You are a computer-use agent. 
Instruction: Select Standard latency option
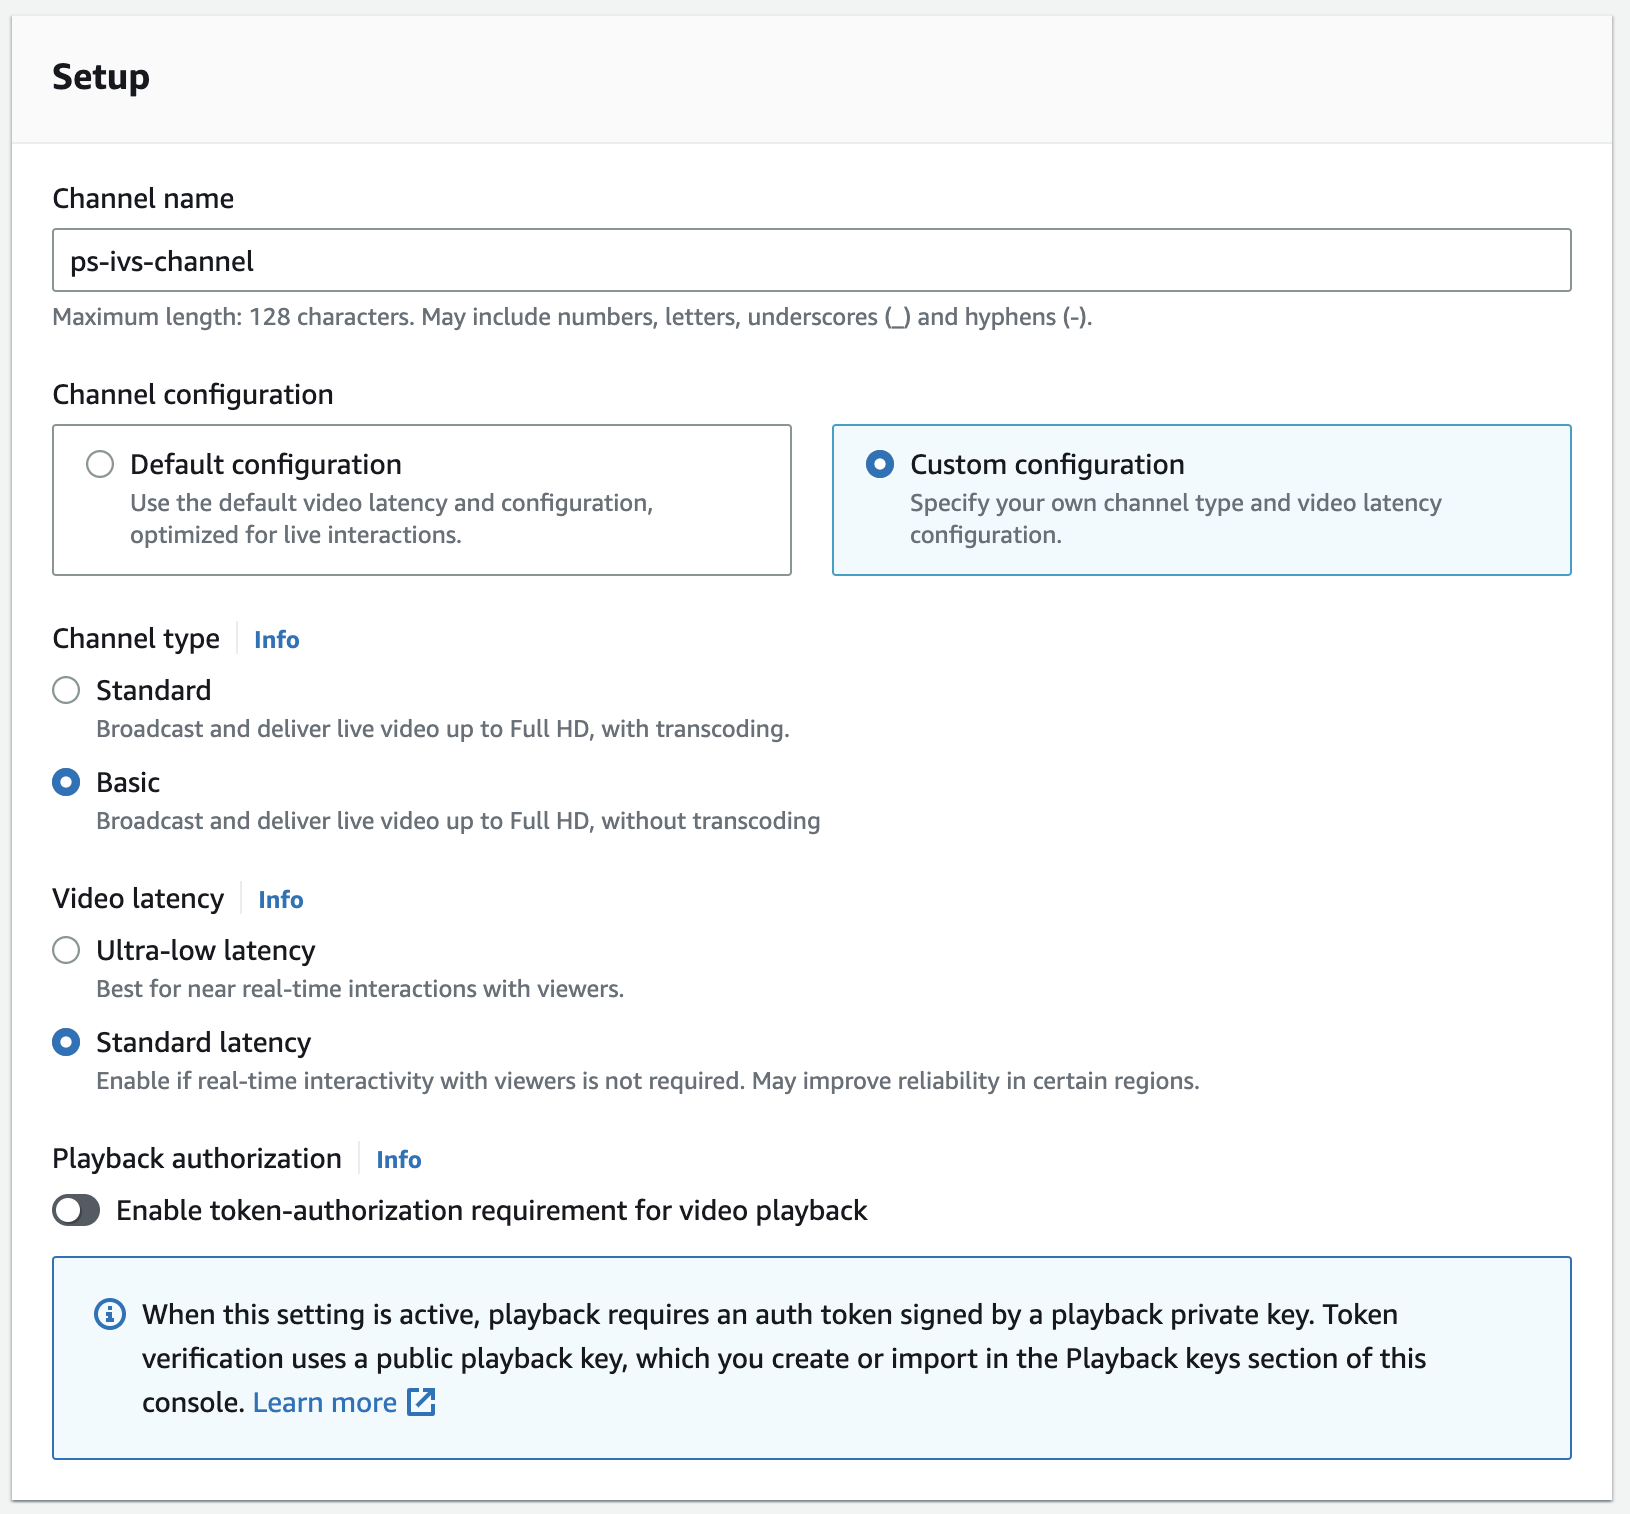point(66,1042)
